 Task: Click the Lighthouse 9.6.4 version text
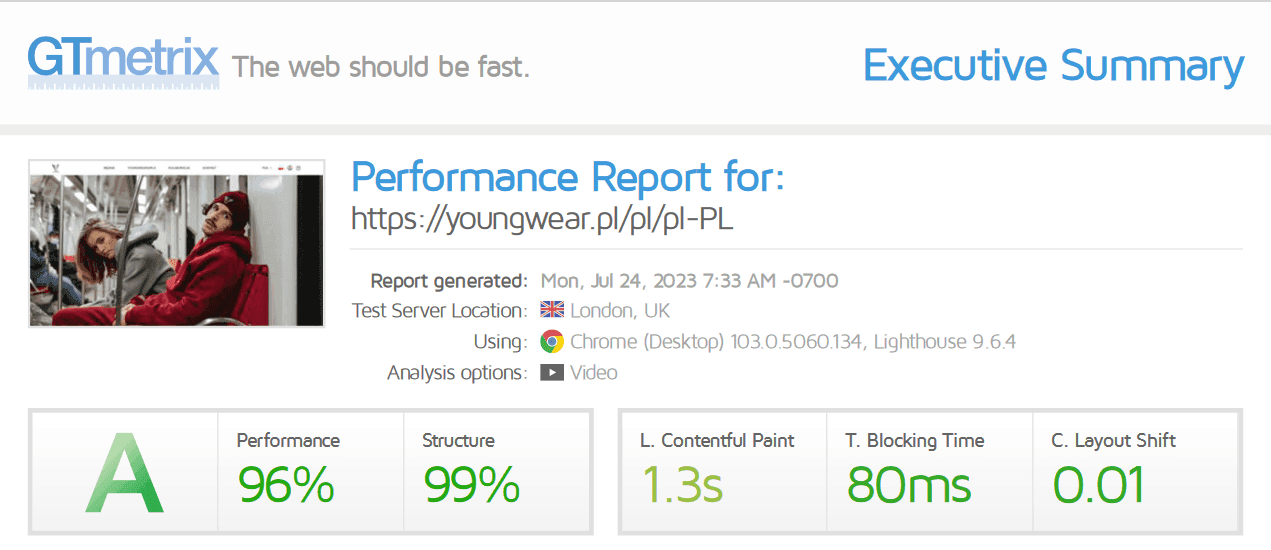(x=945, y=342)
